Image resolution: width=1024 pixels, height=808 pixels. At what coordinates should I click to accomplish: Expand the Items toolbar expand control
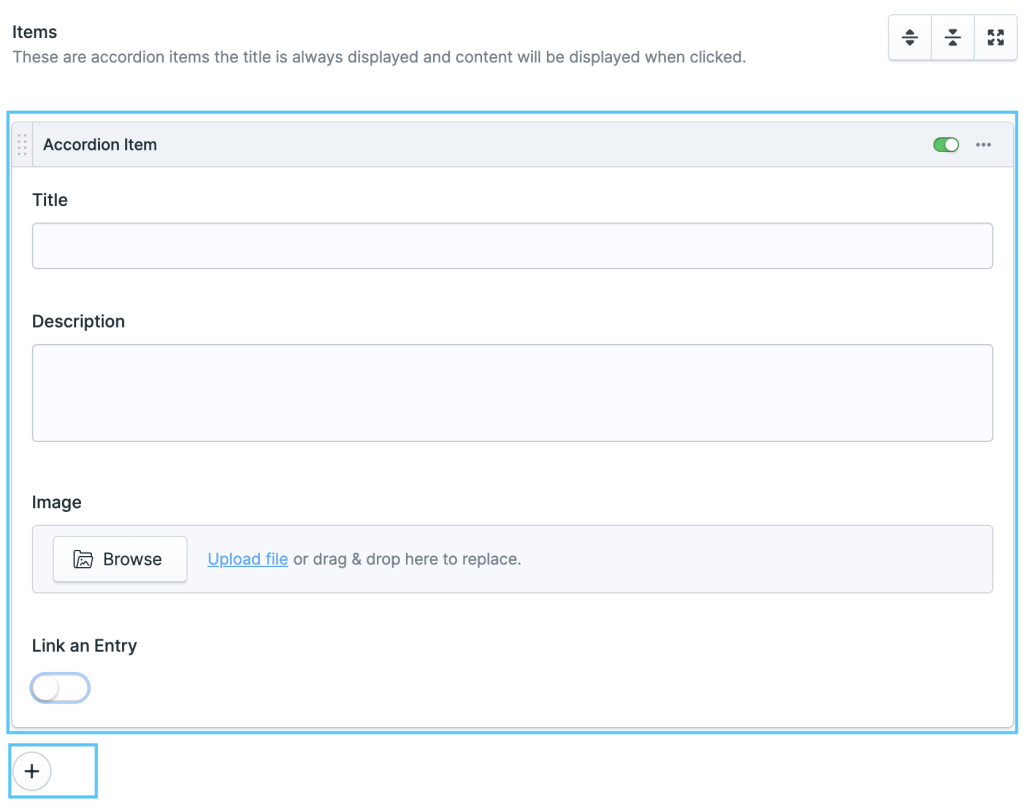(909, 37)
